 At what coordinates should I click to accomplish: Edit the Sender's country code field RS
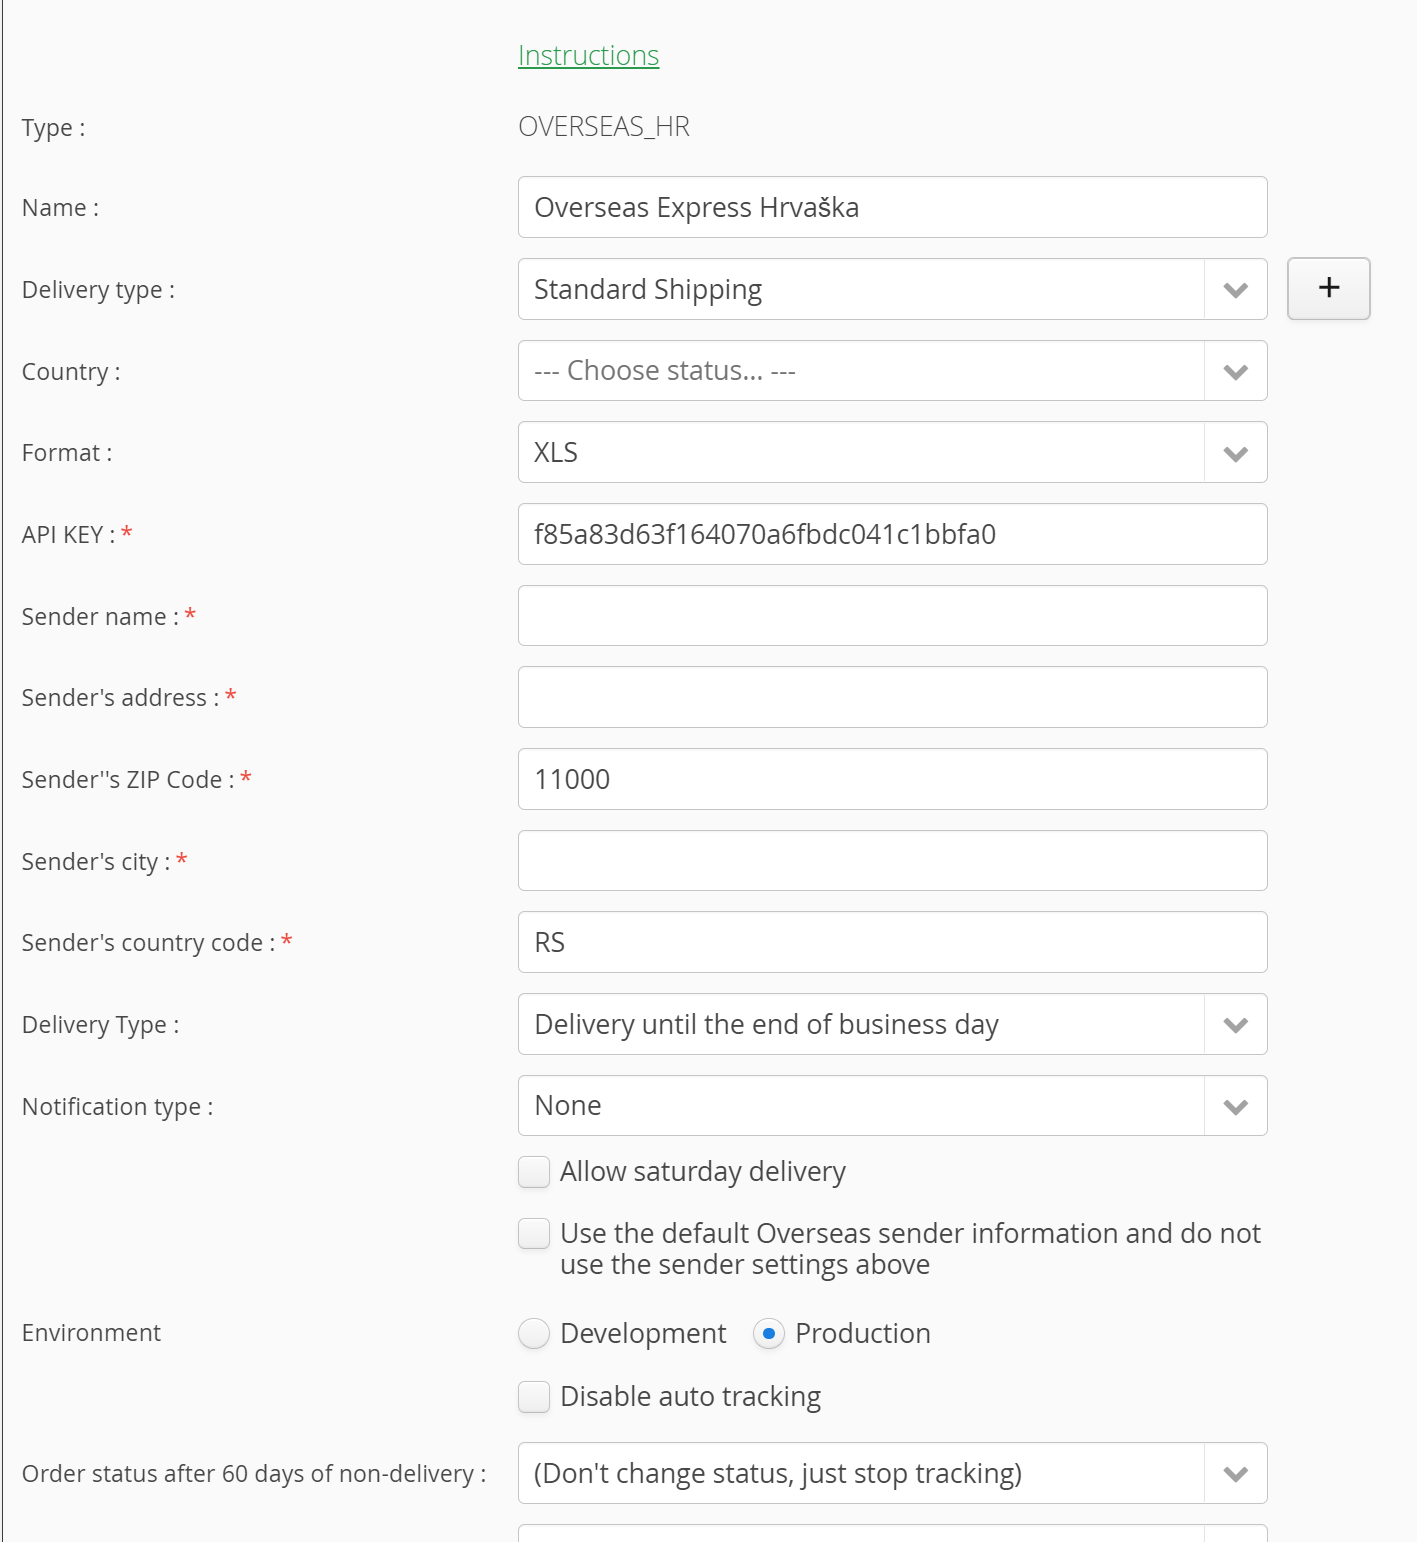pyautogui.click(x=892, y=942)
